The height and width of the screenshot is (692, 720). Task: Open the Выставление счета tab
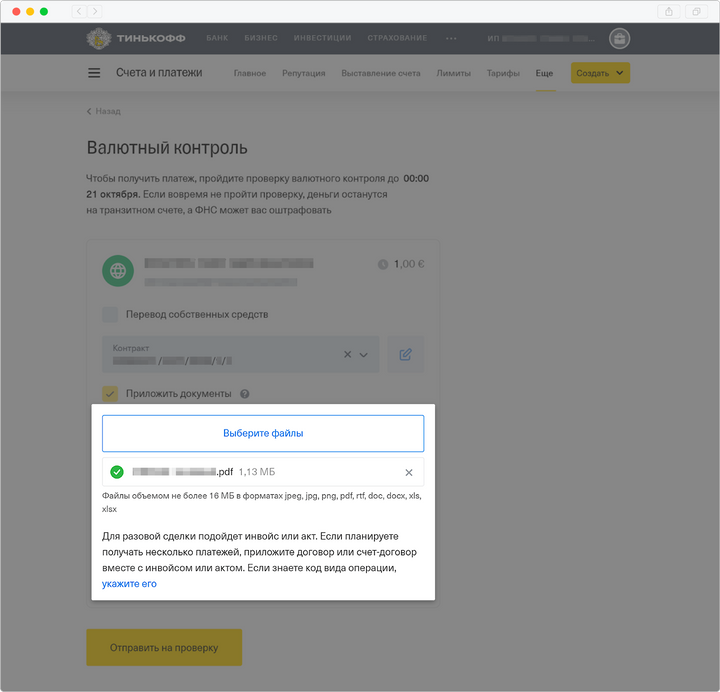click(380, 73)
